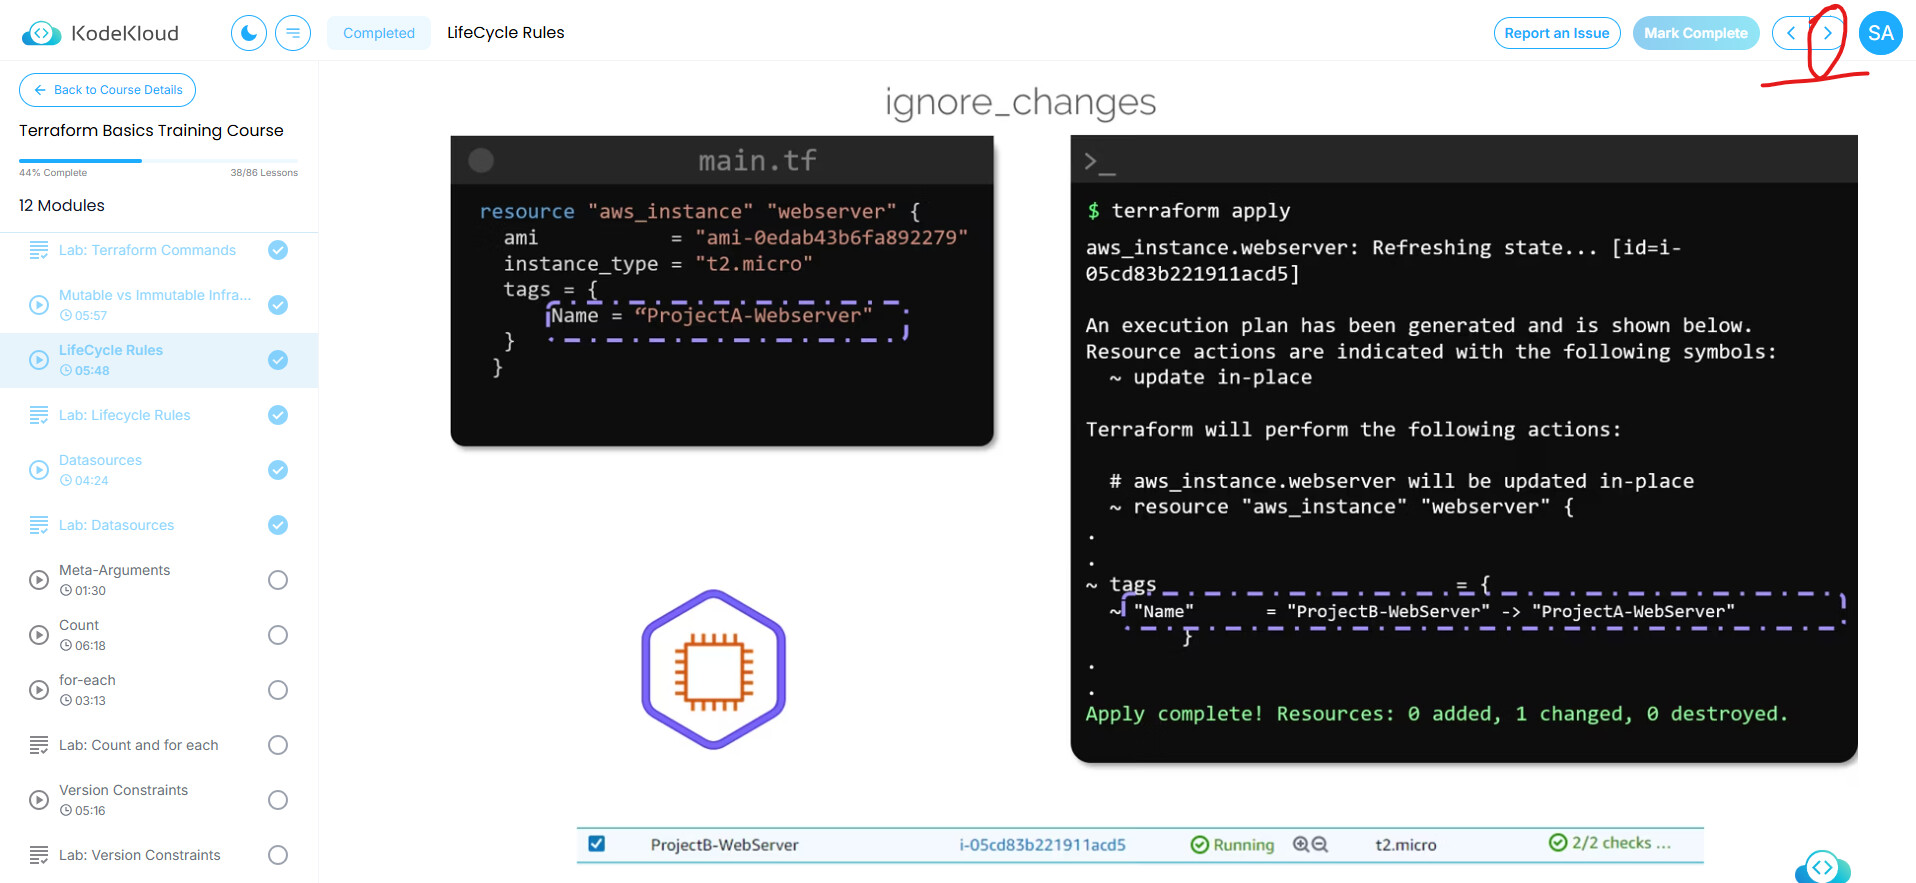Viewport: 1916px width, 883px height.
Task: Open SA user avatar menu
Action: click(1881, 33)
